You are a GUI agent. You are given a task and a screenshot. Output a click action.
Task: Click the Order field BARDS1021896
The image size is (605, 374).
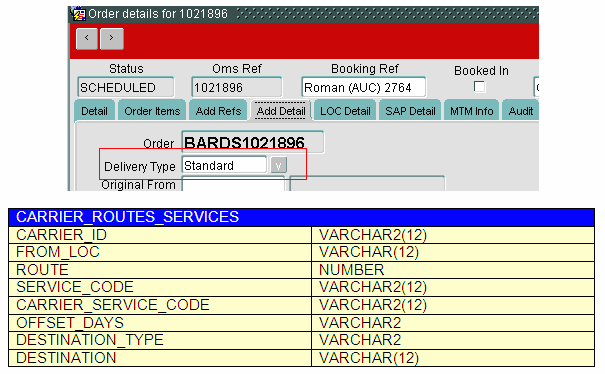[253, 142]
